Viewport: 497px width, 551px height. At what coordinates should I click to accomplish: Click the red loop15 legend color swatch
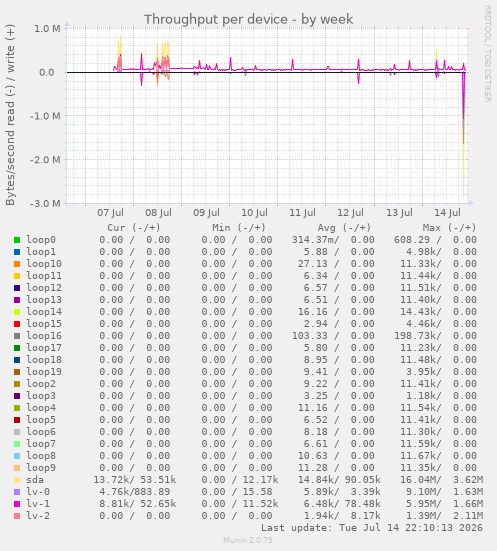[x=17, y=324]
